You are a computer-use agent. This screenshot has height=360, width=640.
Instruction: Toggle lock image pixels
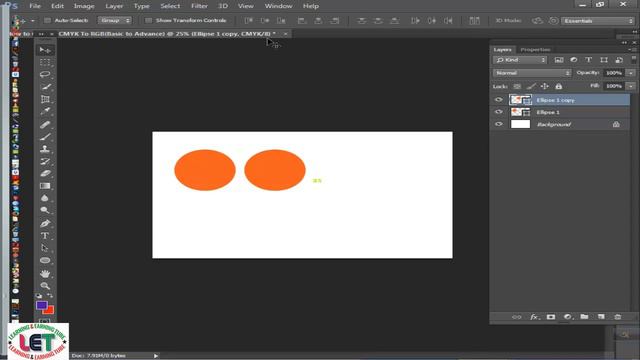click(531, 86)
